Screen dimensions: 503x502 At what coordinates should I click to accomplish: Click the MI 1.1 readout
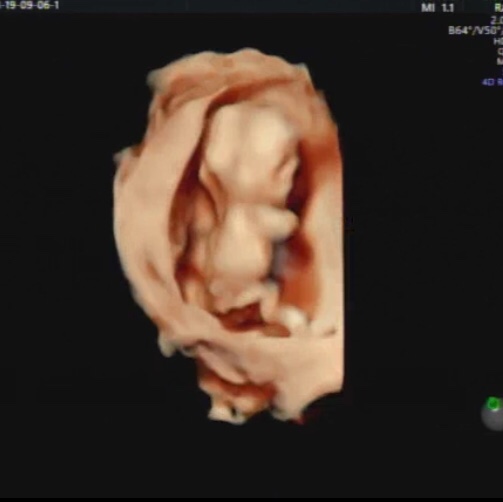coord(437,8)
